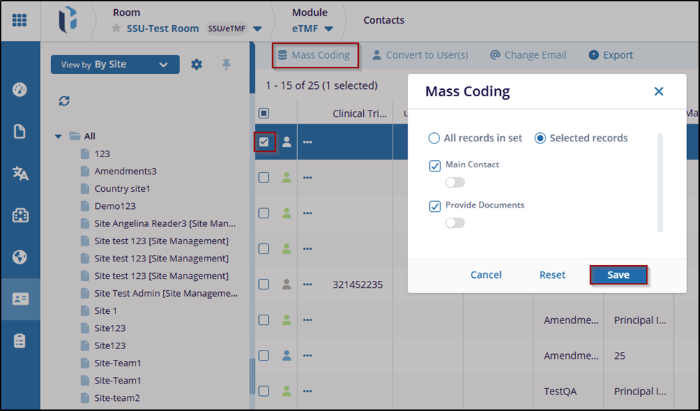
Task: Collapse the All folder tree node
Action: (59, 136)
